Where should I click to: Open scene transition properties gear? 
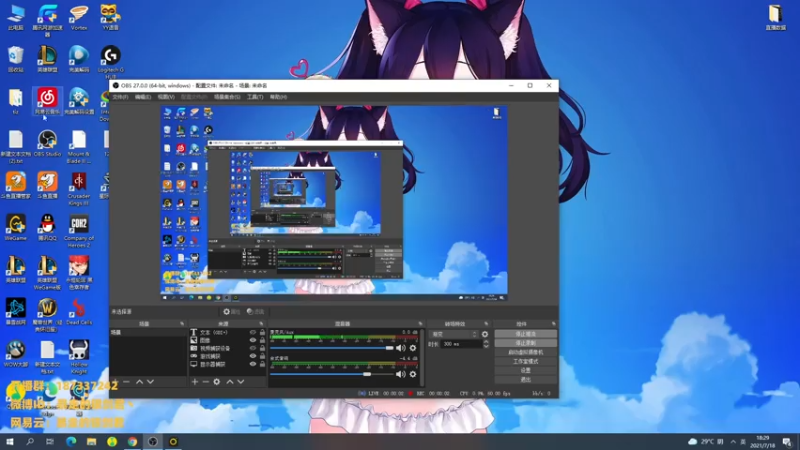point(485,334)
